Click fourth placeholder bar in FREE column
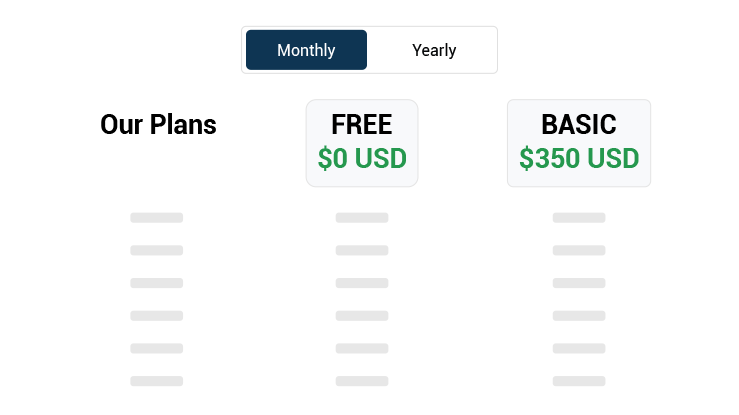The image size is (739, 415). point(362,316)
